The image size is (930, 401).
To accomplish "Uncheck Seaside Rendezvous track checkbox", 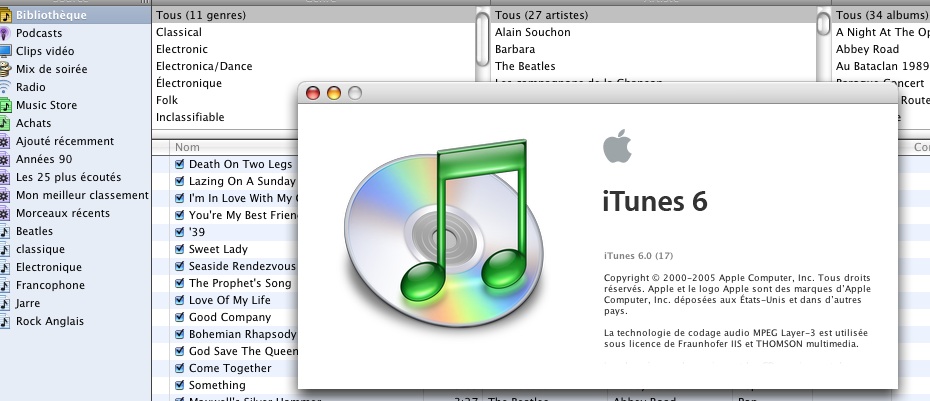I will point(180,266).
